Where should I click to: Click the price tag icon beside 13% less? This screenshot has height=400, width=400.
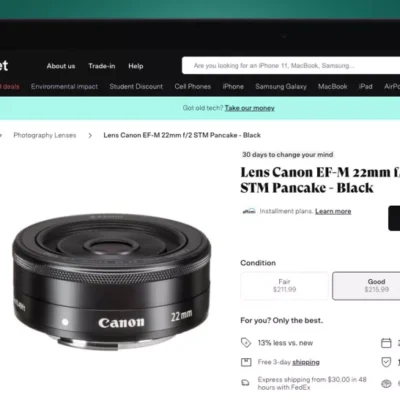(x=246, y=343)
